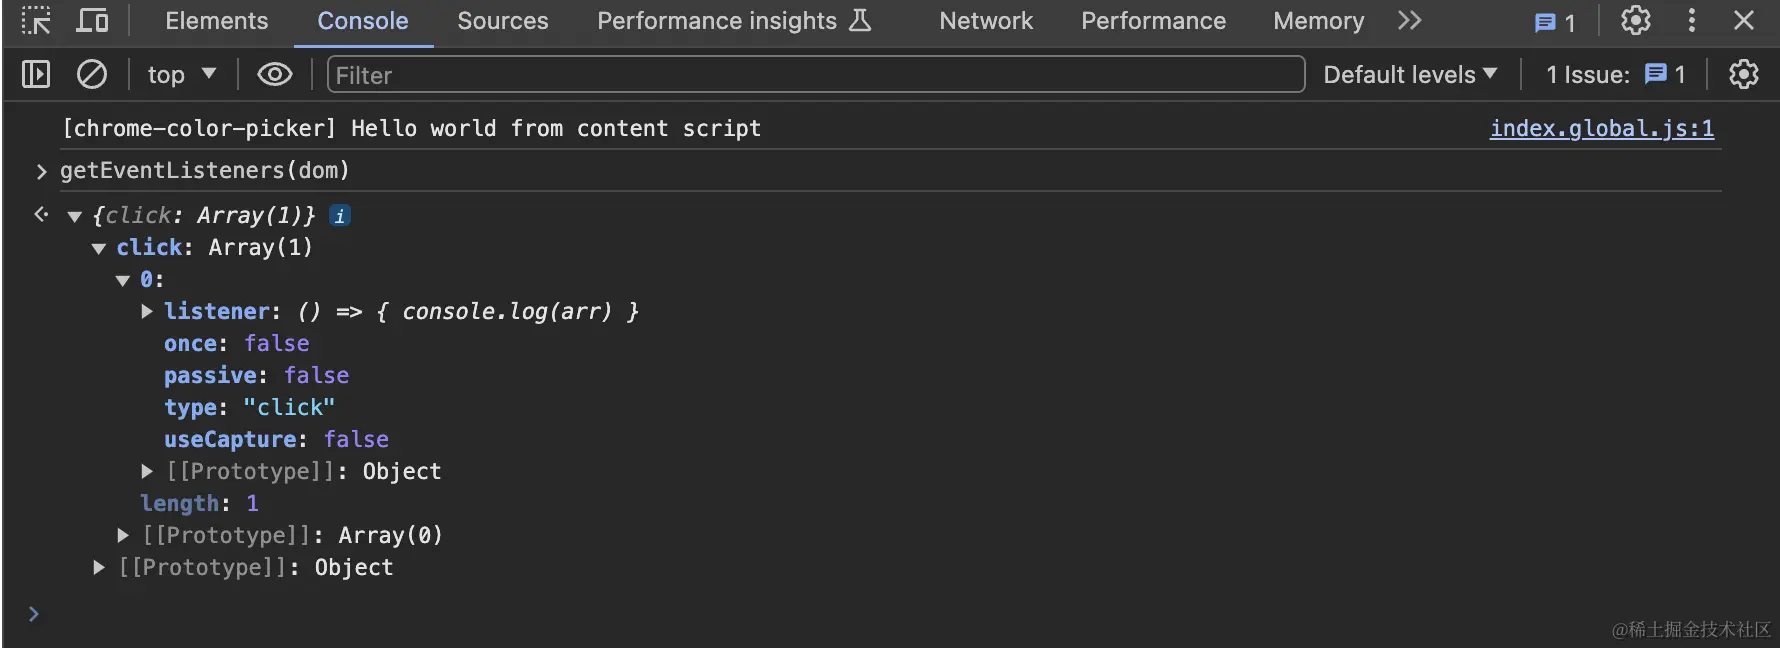
Task: Open DevTools settings gear in tab bar
Action: pyautogui.click(x=1636, y=21)
